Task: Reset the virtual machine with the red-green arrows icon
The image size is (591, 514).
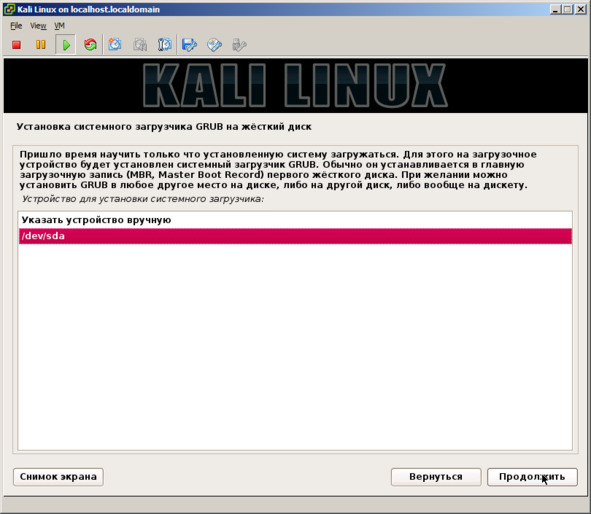Action: pos(90,45)
